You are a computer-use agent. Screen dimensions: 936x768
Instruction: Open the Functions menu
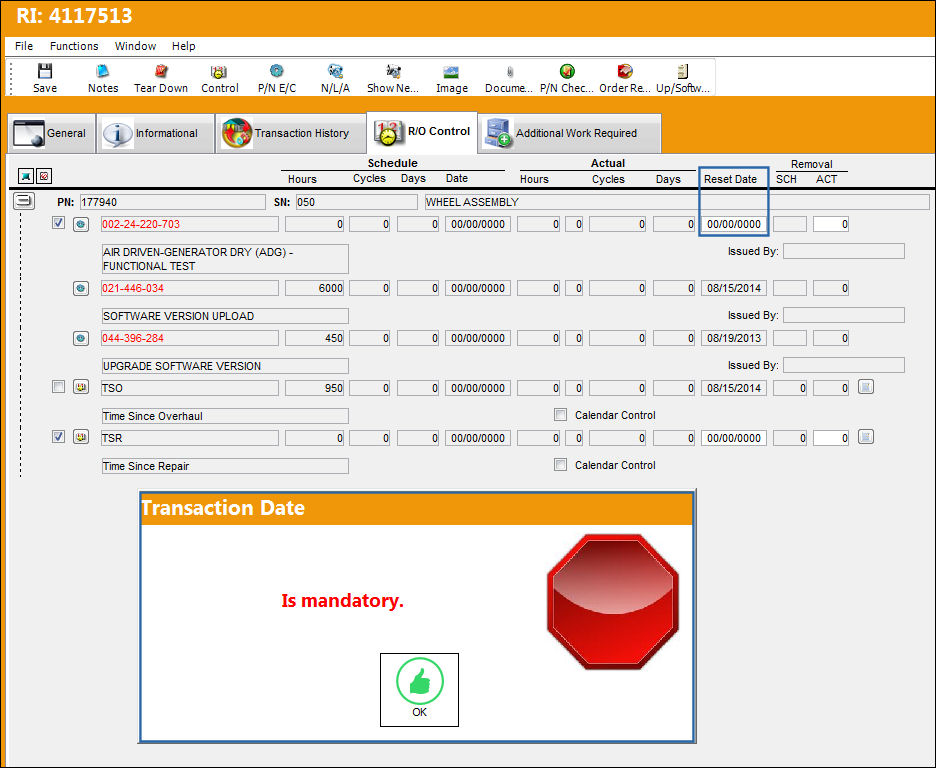(74, 46)
